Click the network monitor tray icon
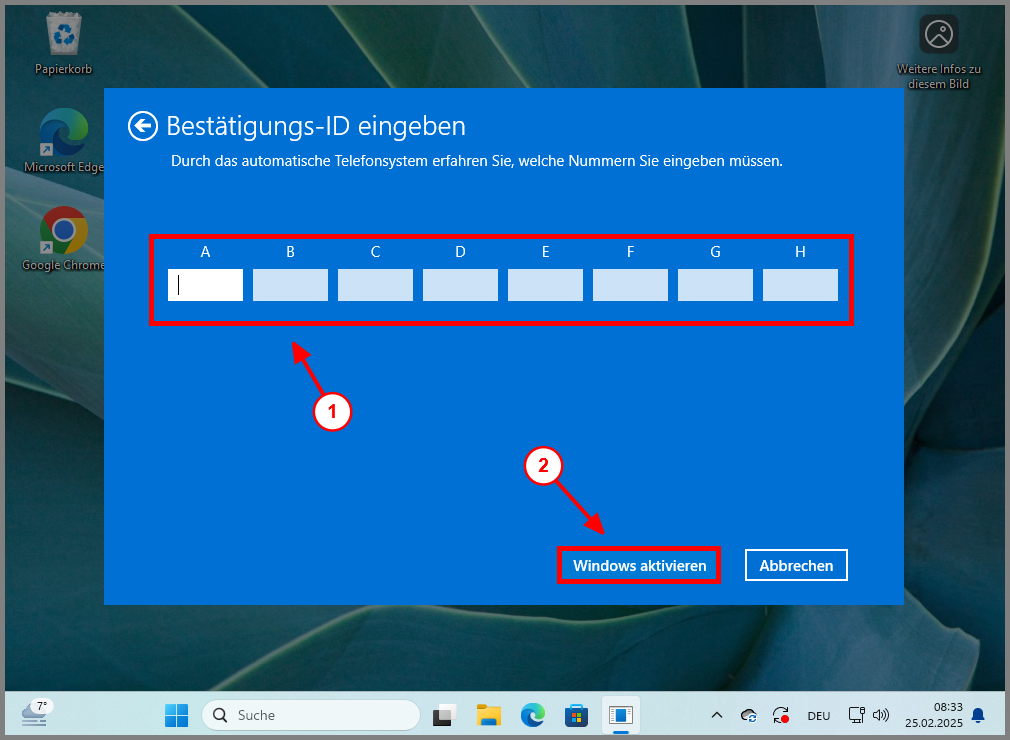 point(857,715)
